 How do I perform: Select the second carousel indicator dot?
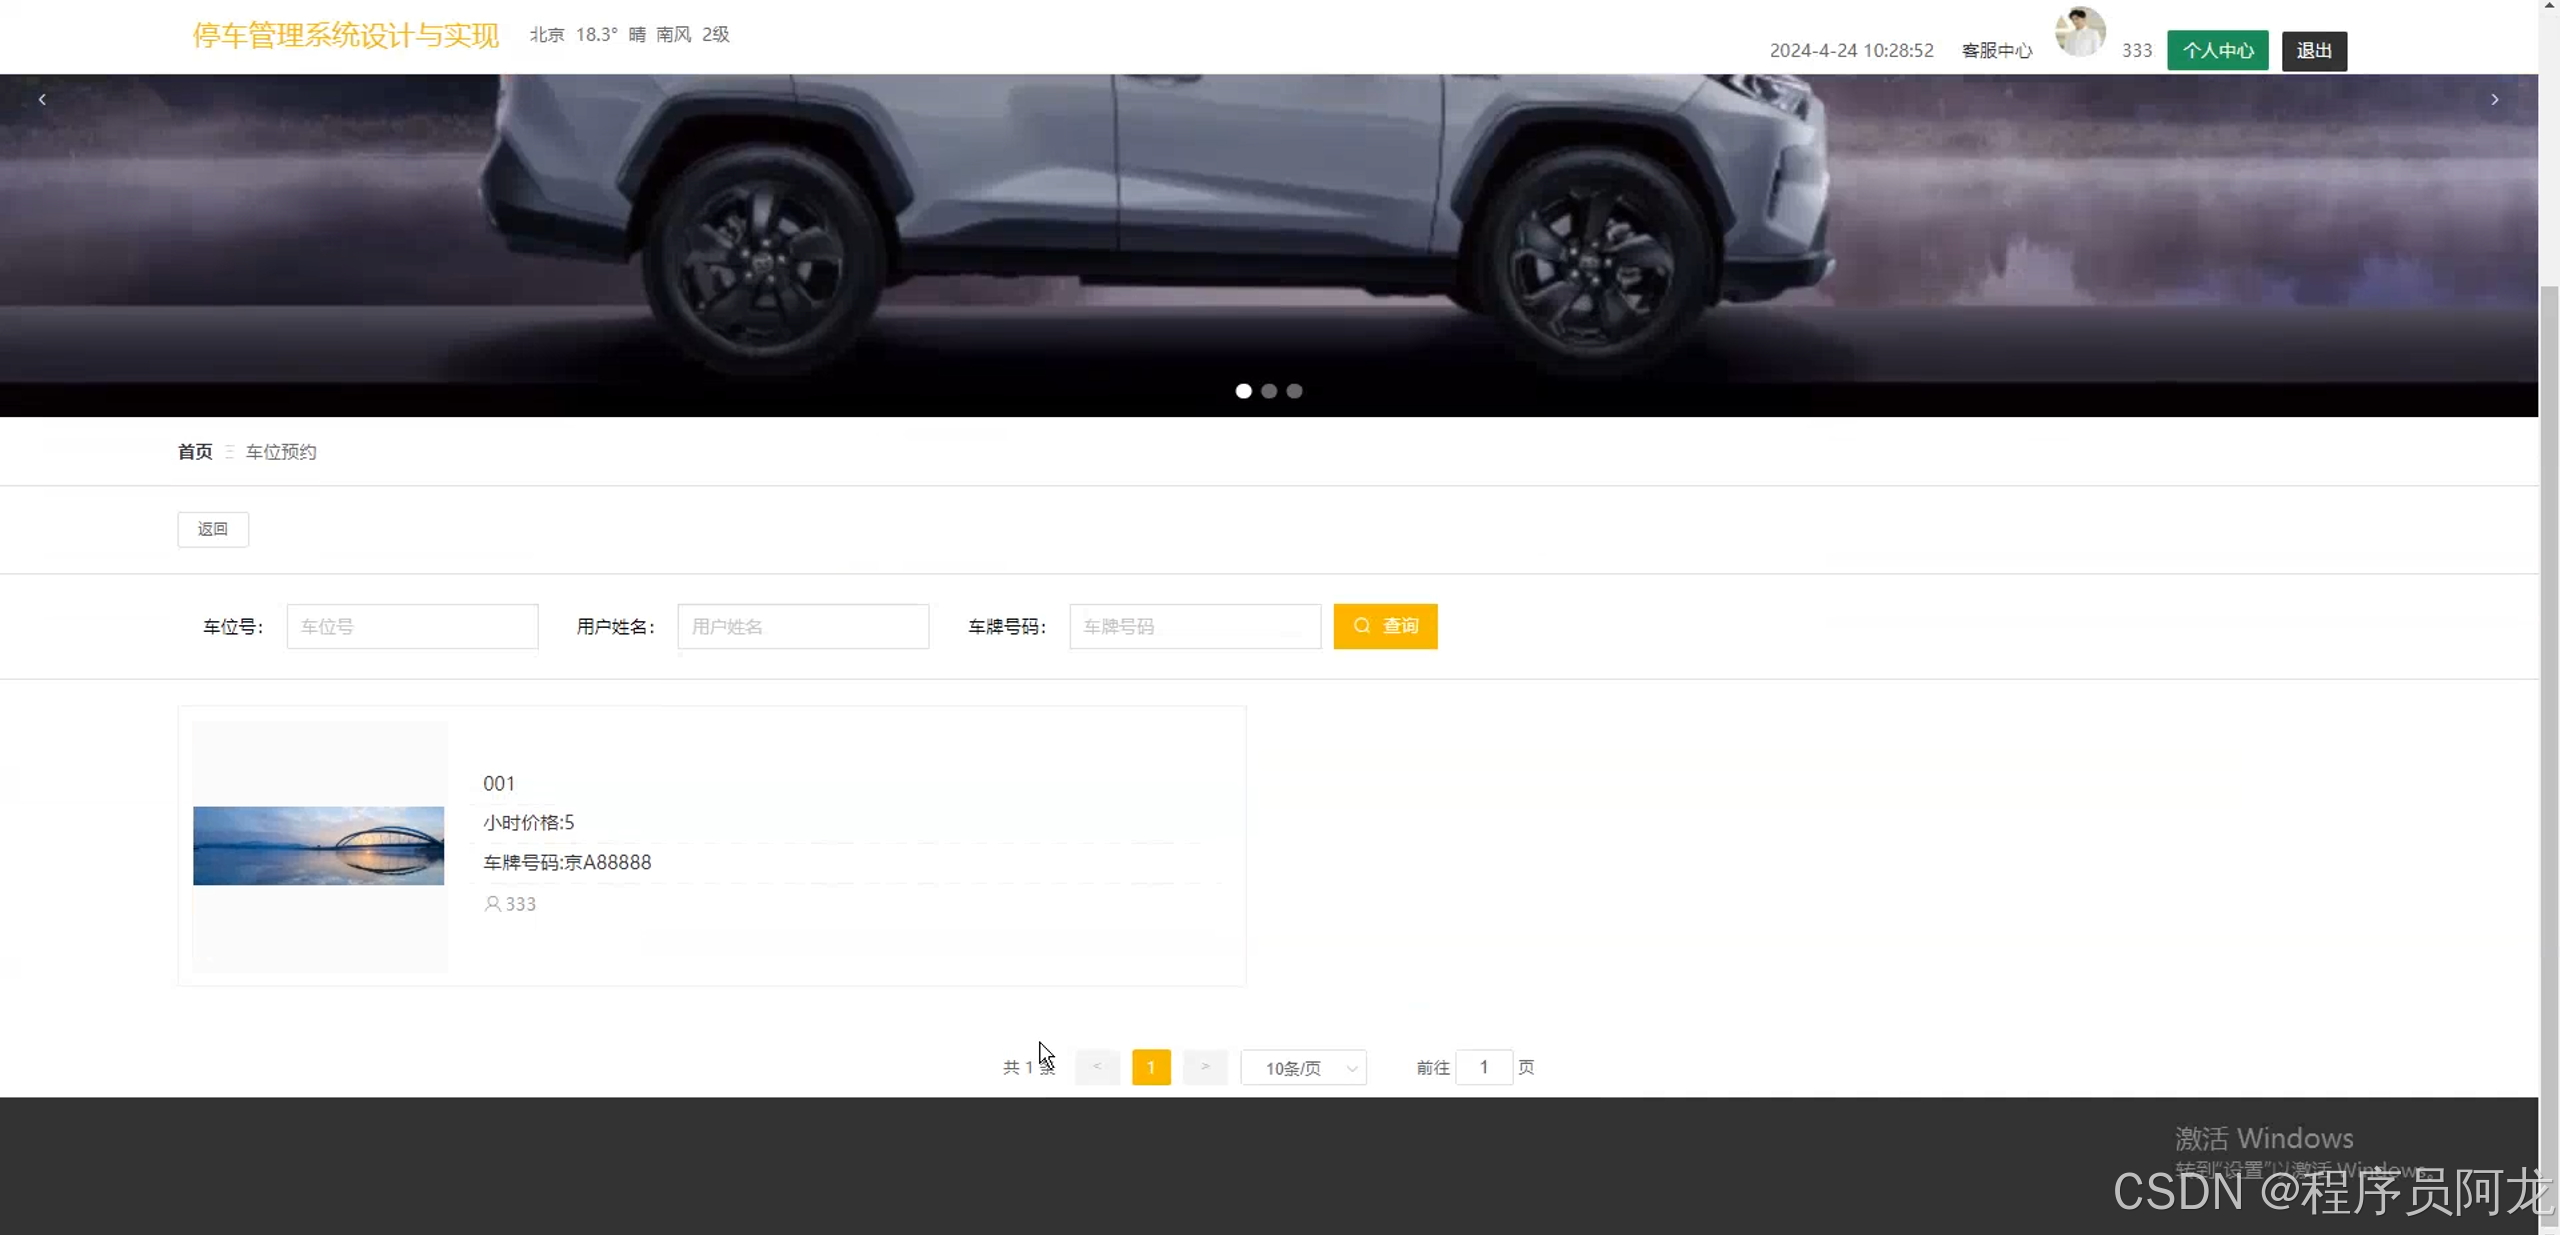pyautogui.click(x=1269, y=391)
